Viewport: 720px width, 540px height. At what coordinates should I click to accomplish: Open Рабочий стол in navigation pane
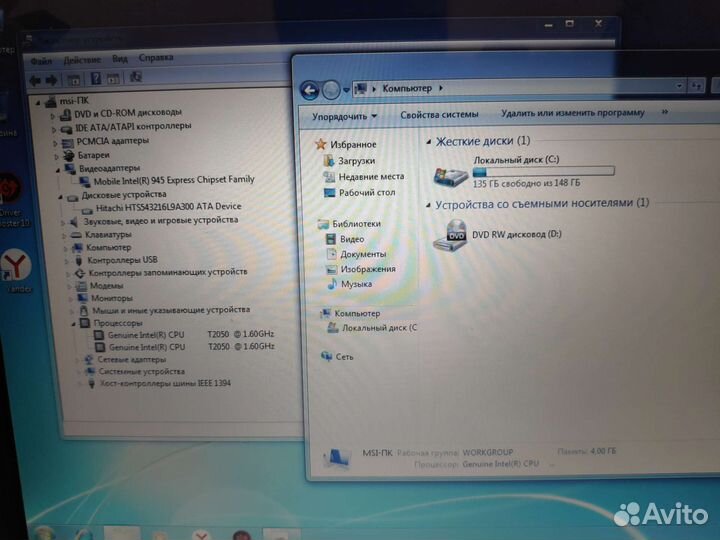pyautogui.click(x=367, y=192)
